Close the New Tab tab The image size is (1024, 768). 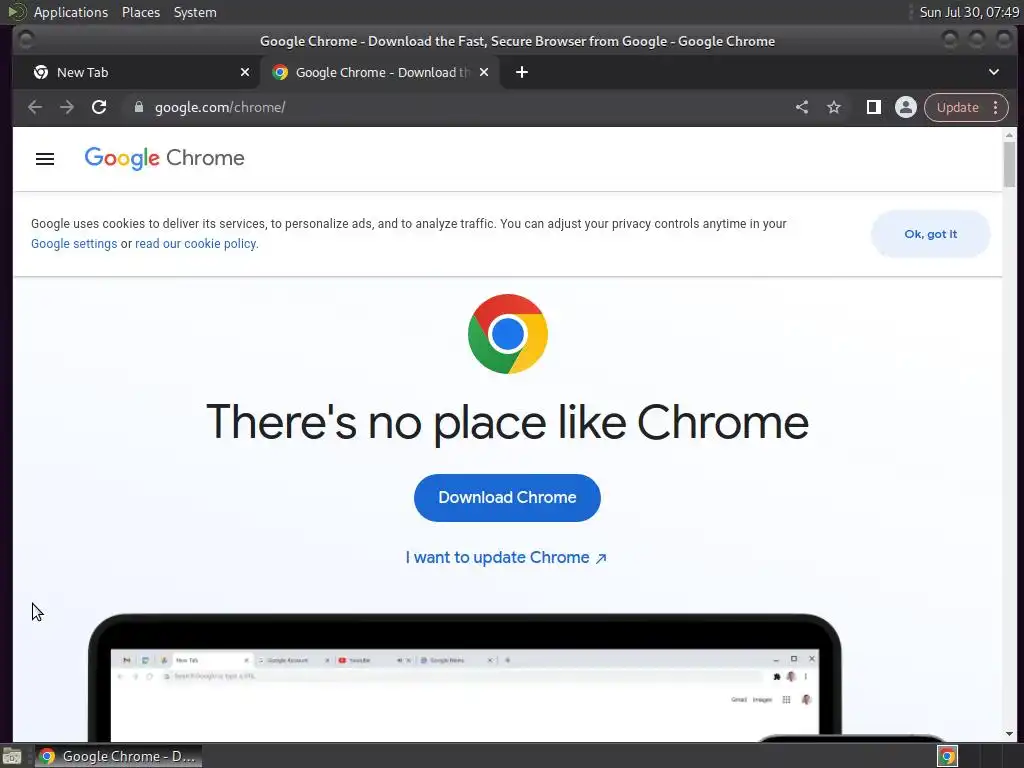tap(245, 72)
